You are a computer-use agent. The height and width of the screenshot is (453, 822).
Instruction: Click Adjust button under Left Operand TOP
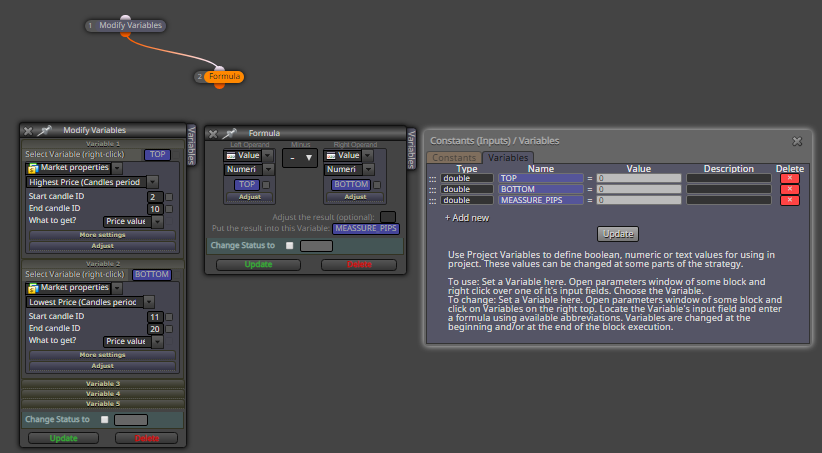pos(250,197)
